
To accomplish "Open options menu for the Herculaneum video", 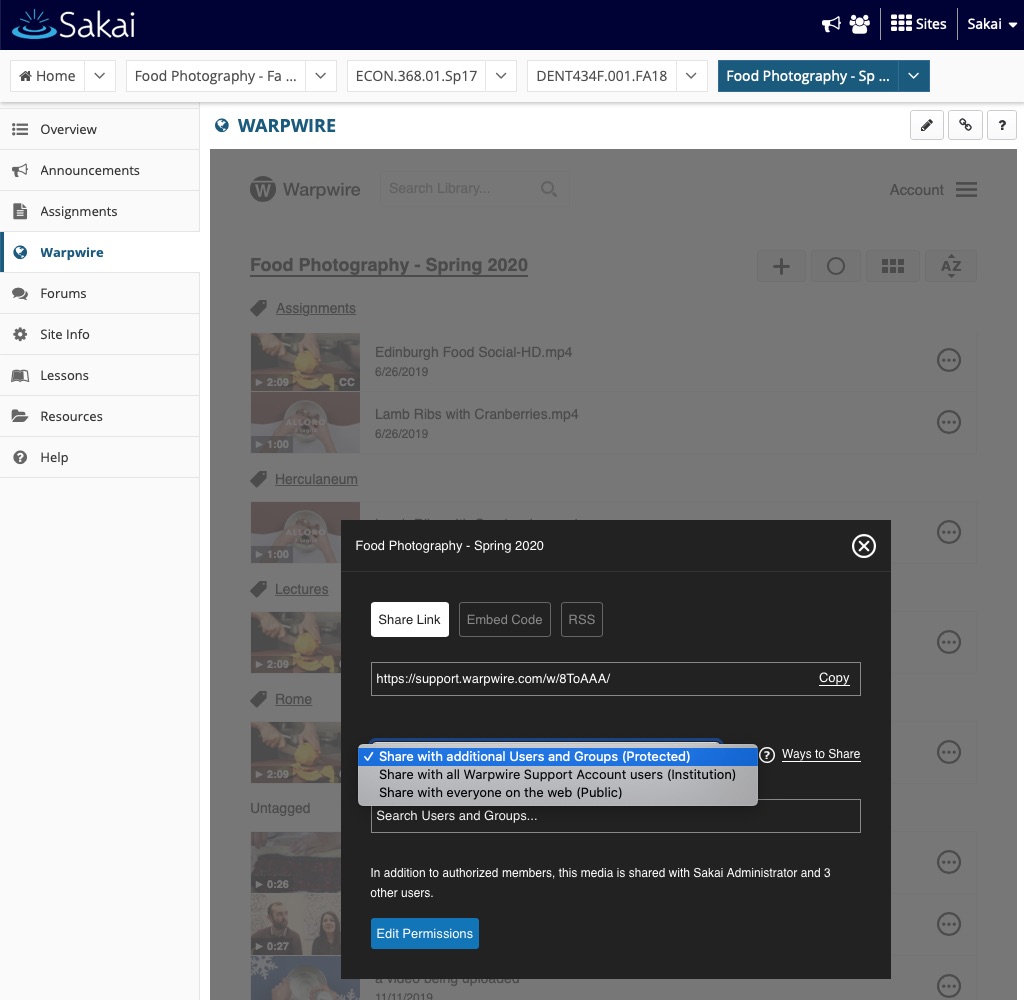I will (949, 532).
